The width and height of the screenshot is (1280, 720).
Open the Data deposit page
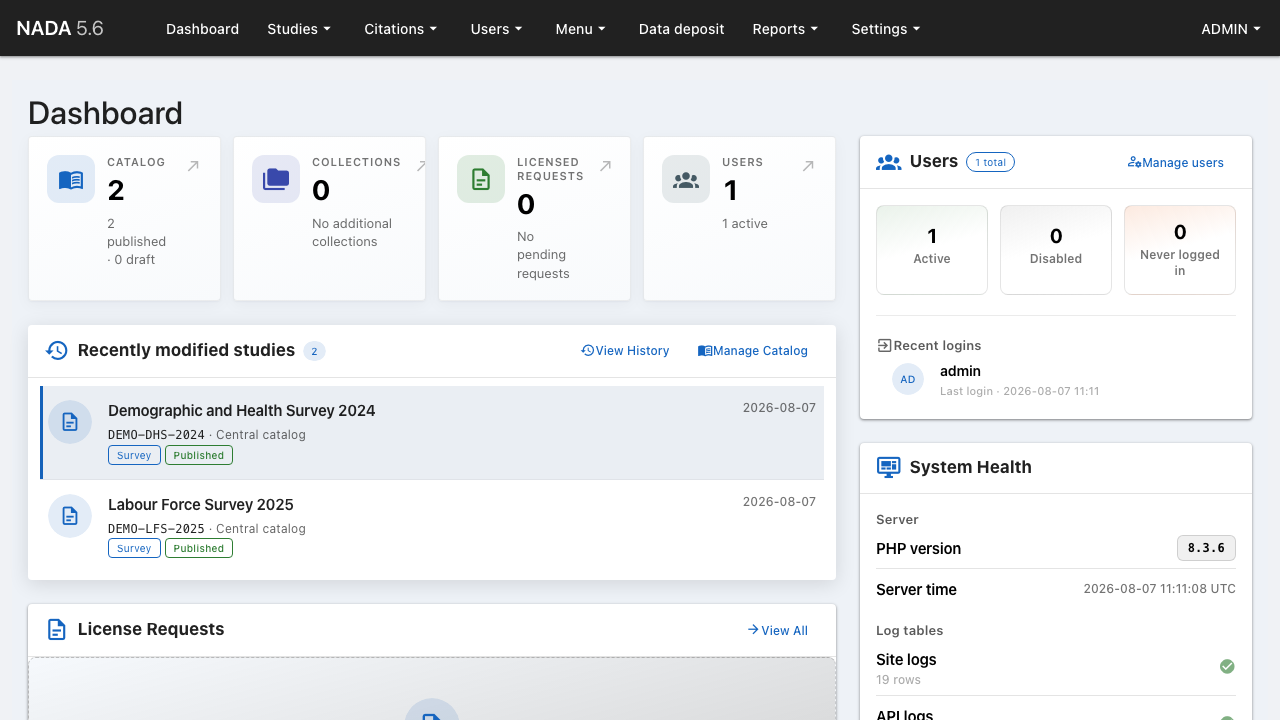click(x=682, y=29)
